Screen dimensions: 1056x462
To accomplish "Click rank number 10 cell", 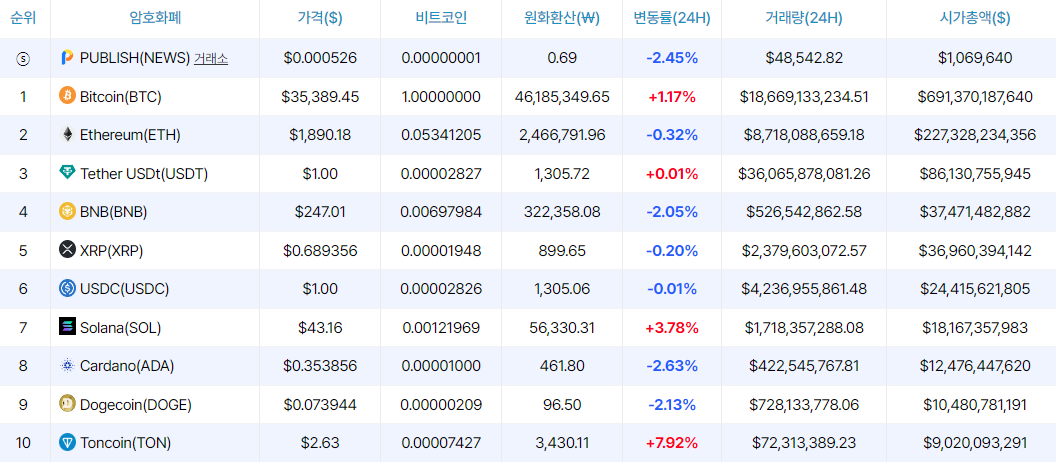I will [23, 443].
